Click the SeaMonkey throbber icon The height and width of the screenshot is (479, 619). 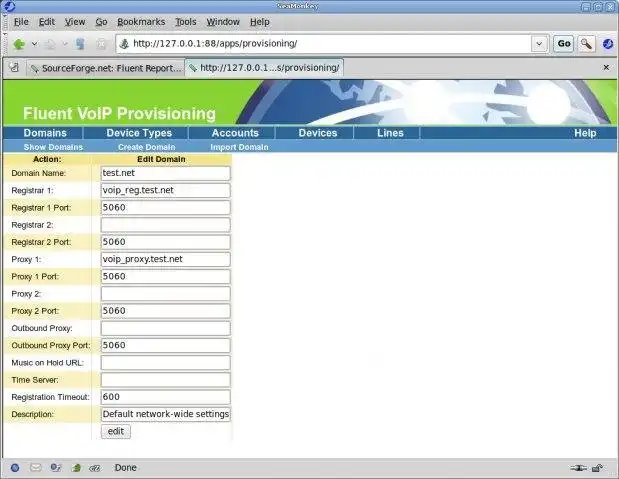[x=608, y=43]
